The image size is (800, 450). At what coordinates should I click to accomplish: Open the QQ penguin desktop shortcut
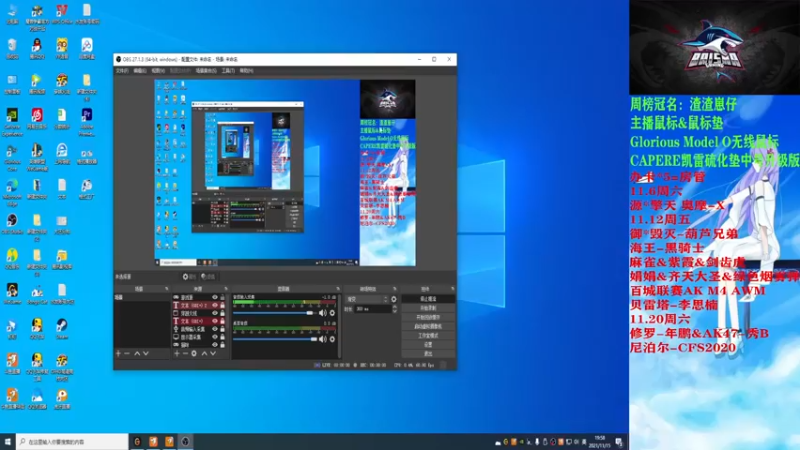coord(37,48)
